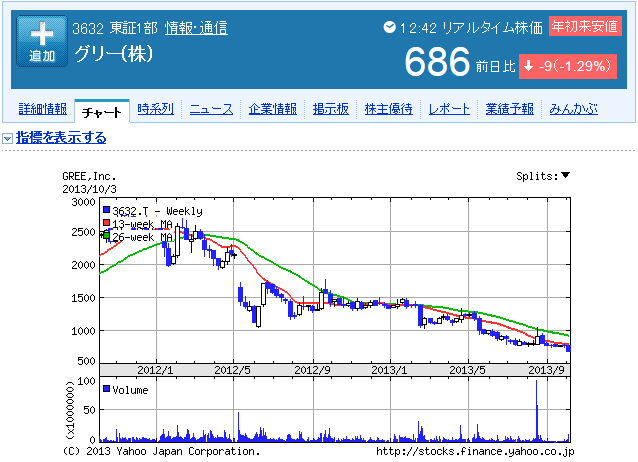The height and width of the screenshot is (462, 638).
Task: Open the みんかぶ tab
Action: tap(574, 109)
